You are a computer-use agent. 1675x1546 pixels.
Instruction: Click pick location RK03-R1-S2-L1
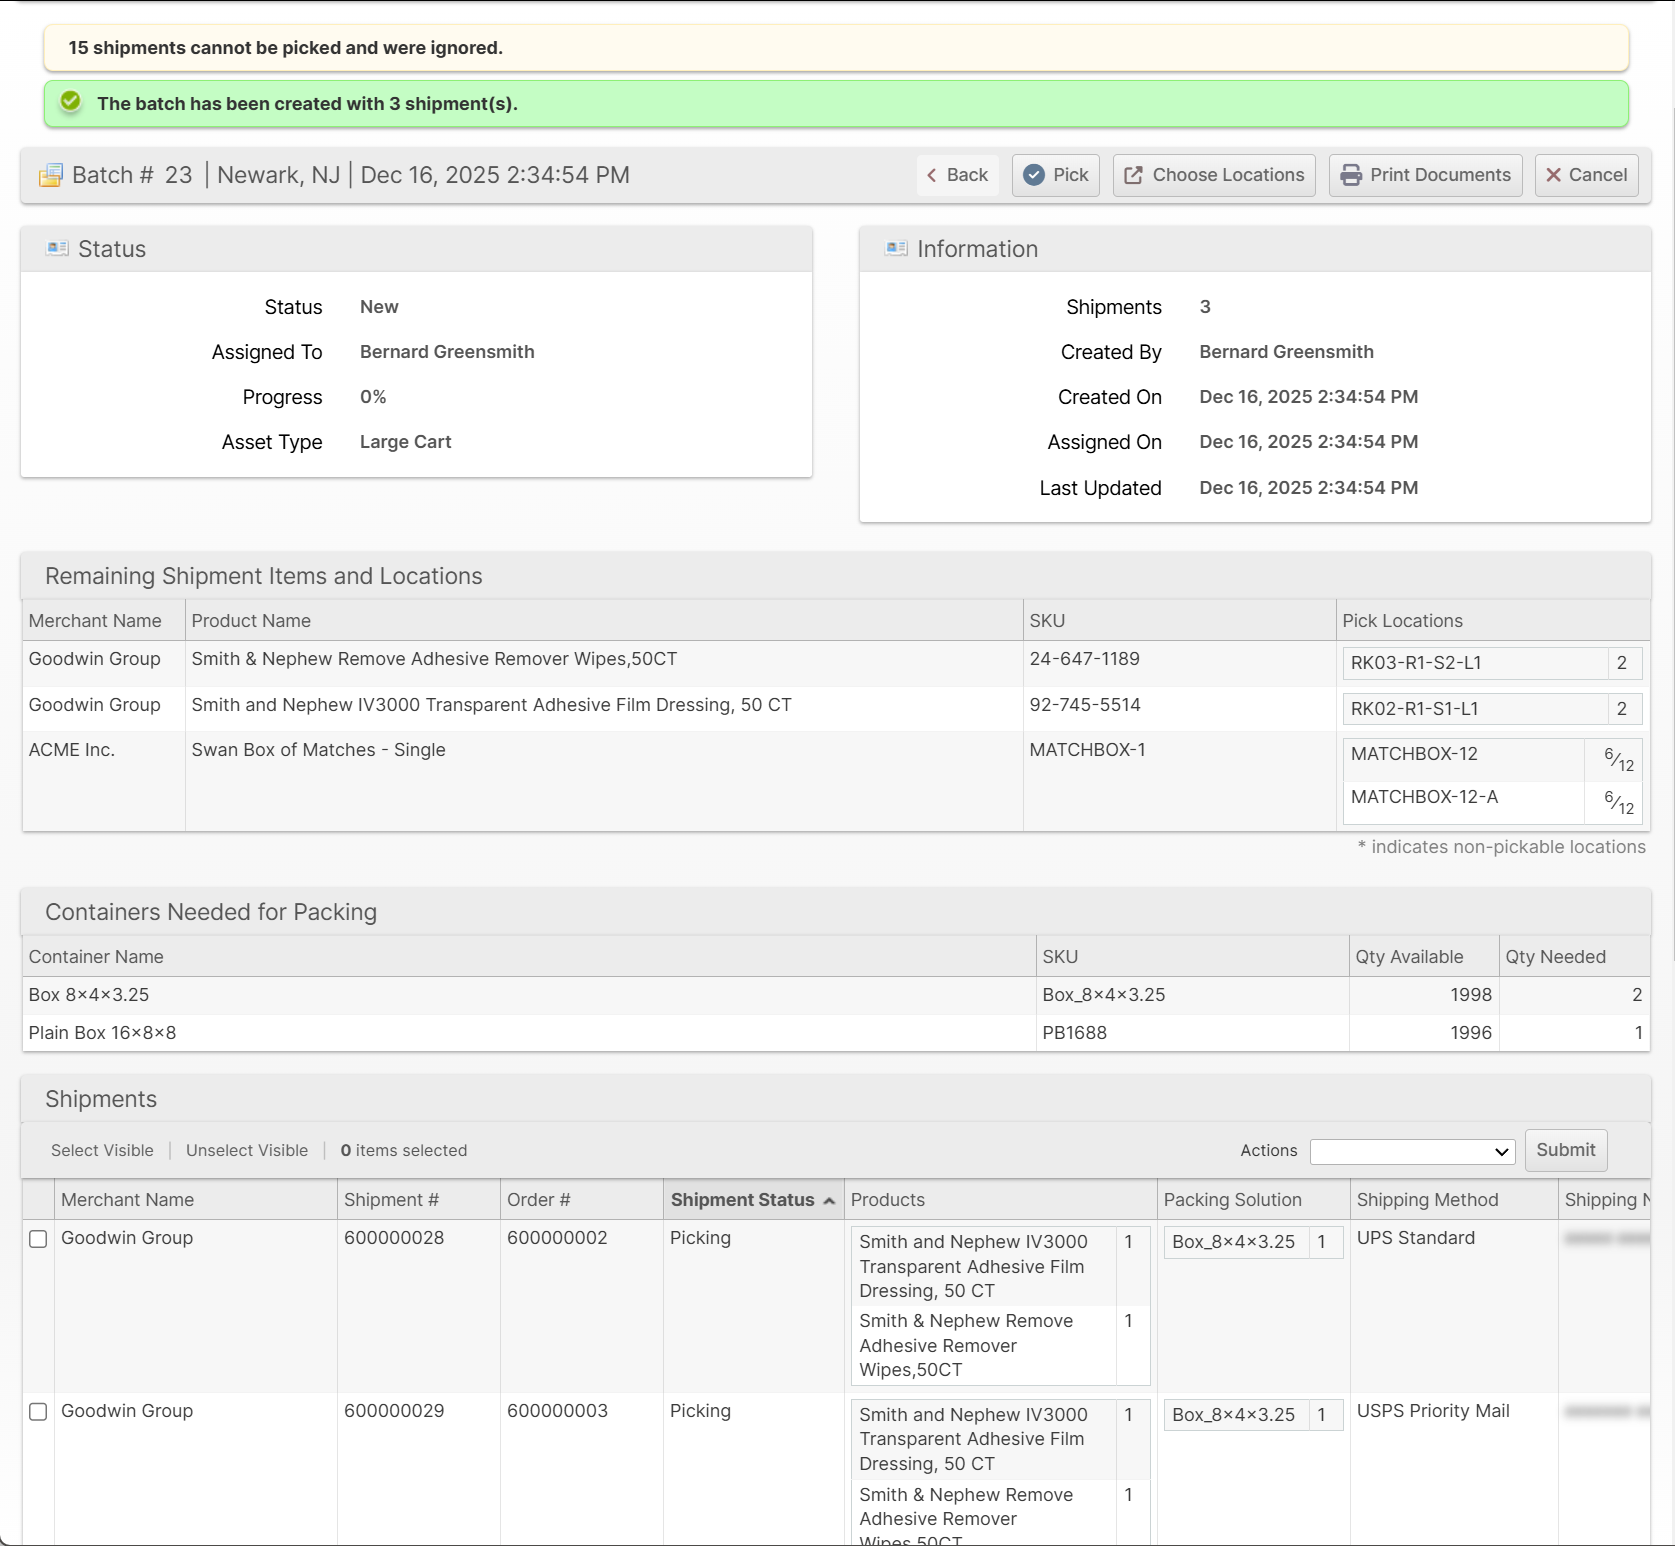click(x=1415, y=663)
